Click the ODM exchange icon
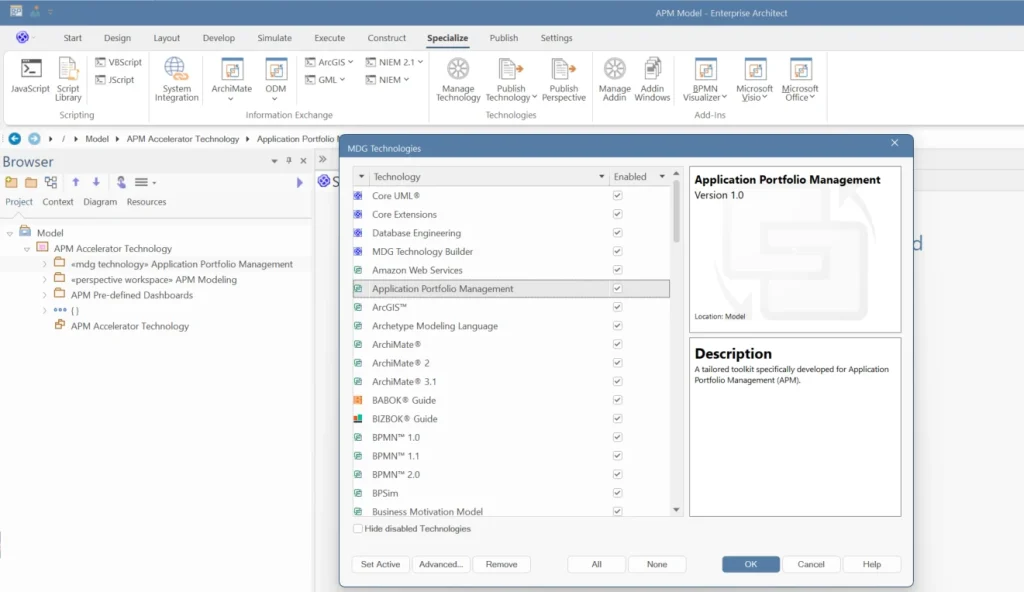1024x592 pixels. [276, 69]
